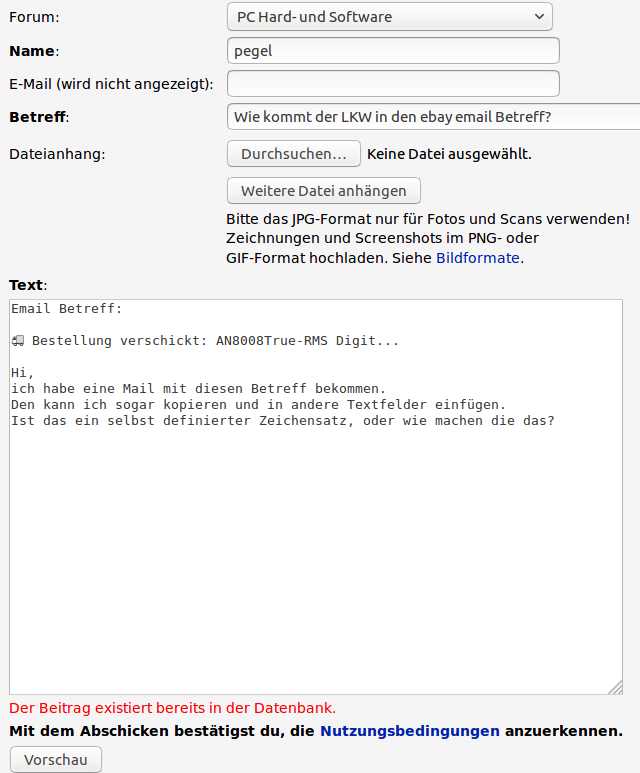Click the "Forum:" label
This screenshot has height=773, width=640.
pos(34,17)
